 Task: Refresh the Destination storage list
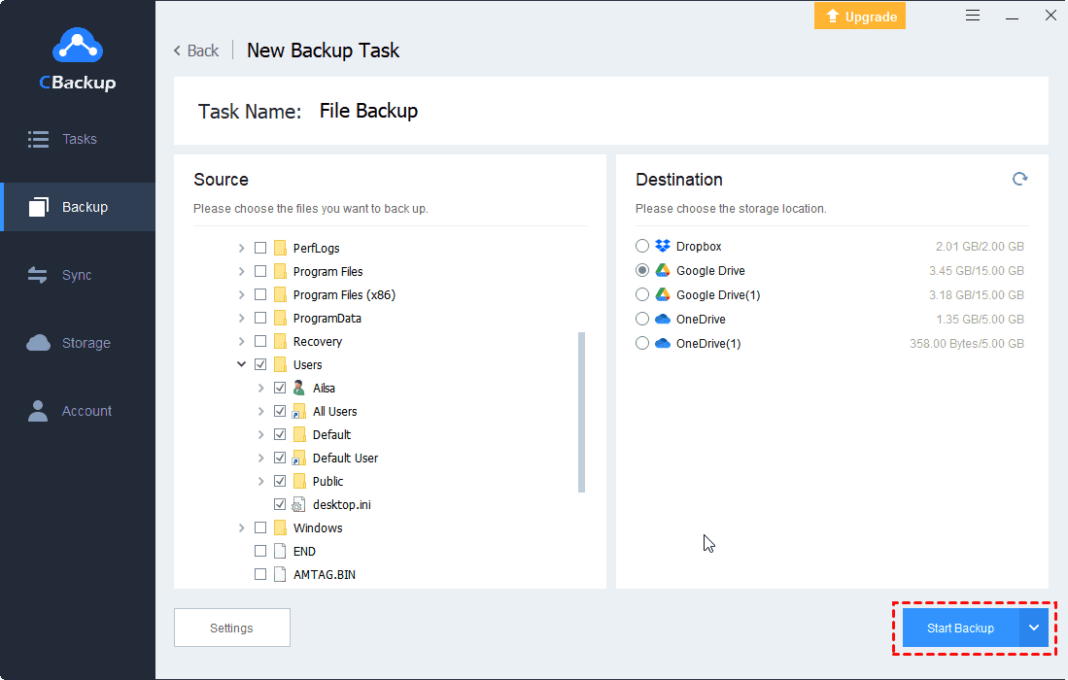[1020, 179]
